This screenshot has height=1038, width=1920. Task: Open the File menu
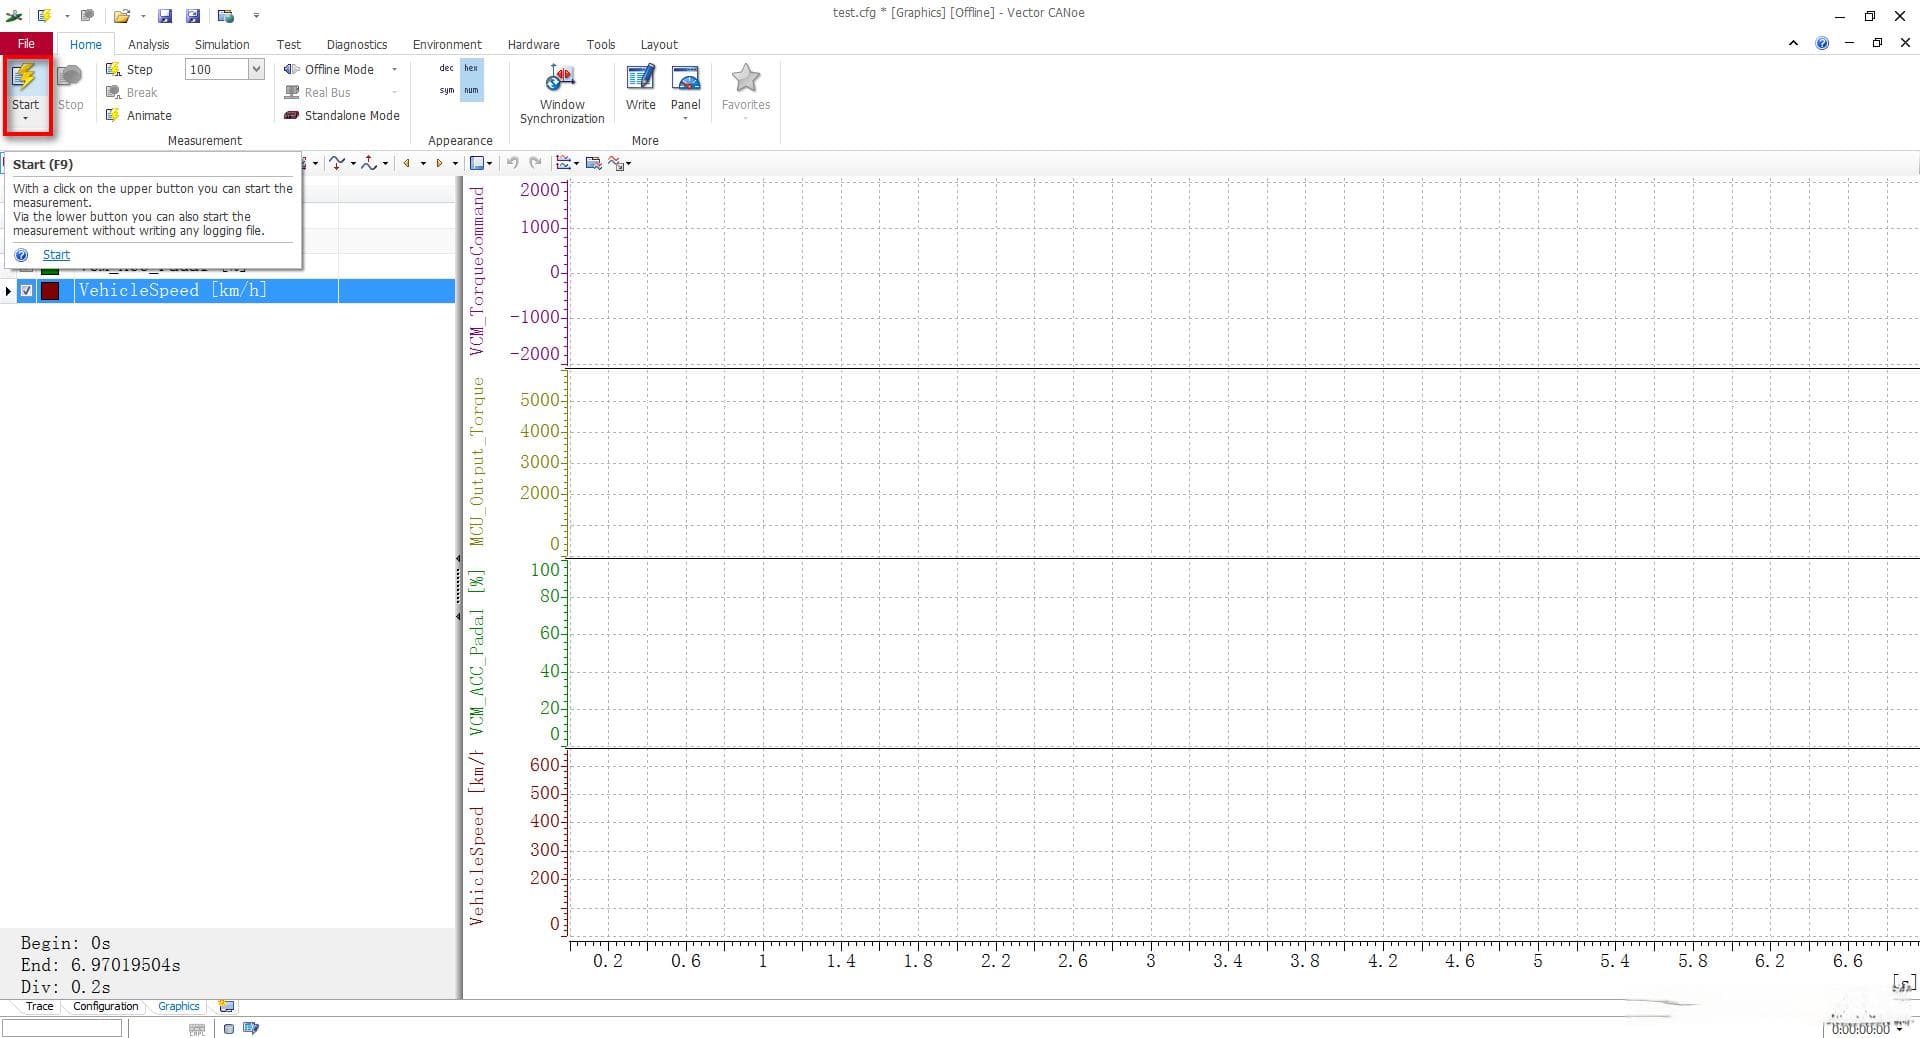click(26, 44)
